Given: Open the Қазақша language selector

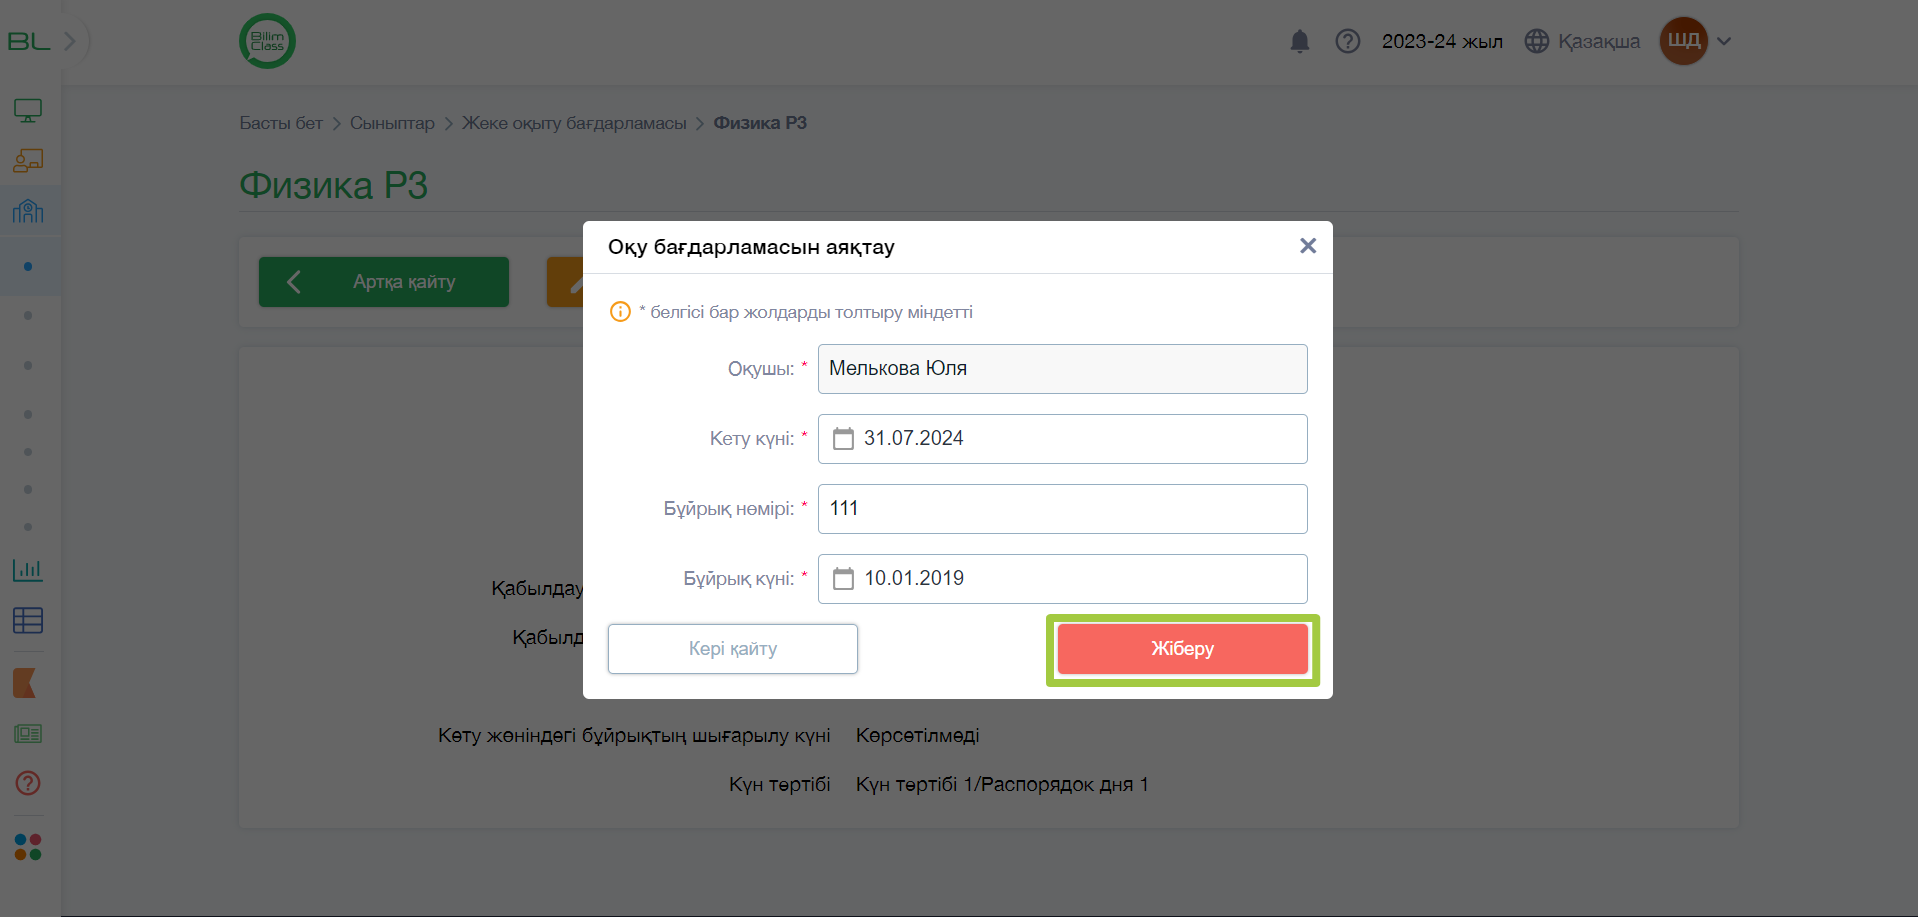Looking at the screenshot, I should click(x=1582, y=41).
